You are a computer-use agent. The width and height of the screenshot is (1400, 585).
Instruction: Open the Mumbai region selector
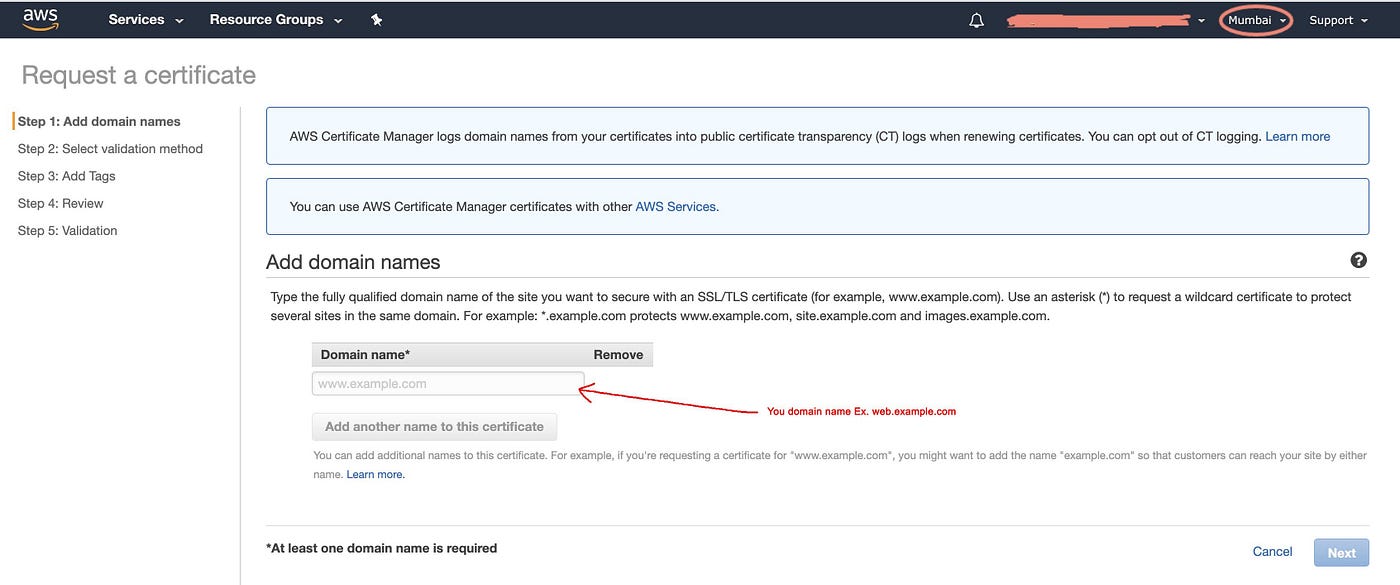(1256, 20)
